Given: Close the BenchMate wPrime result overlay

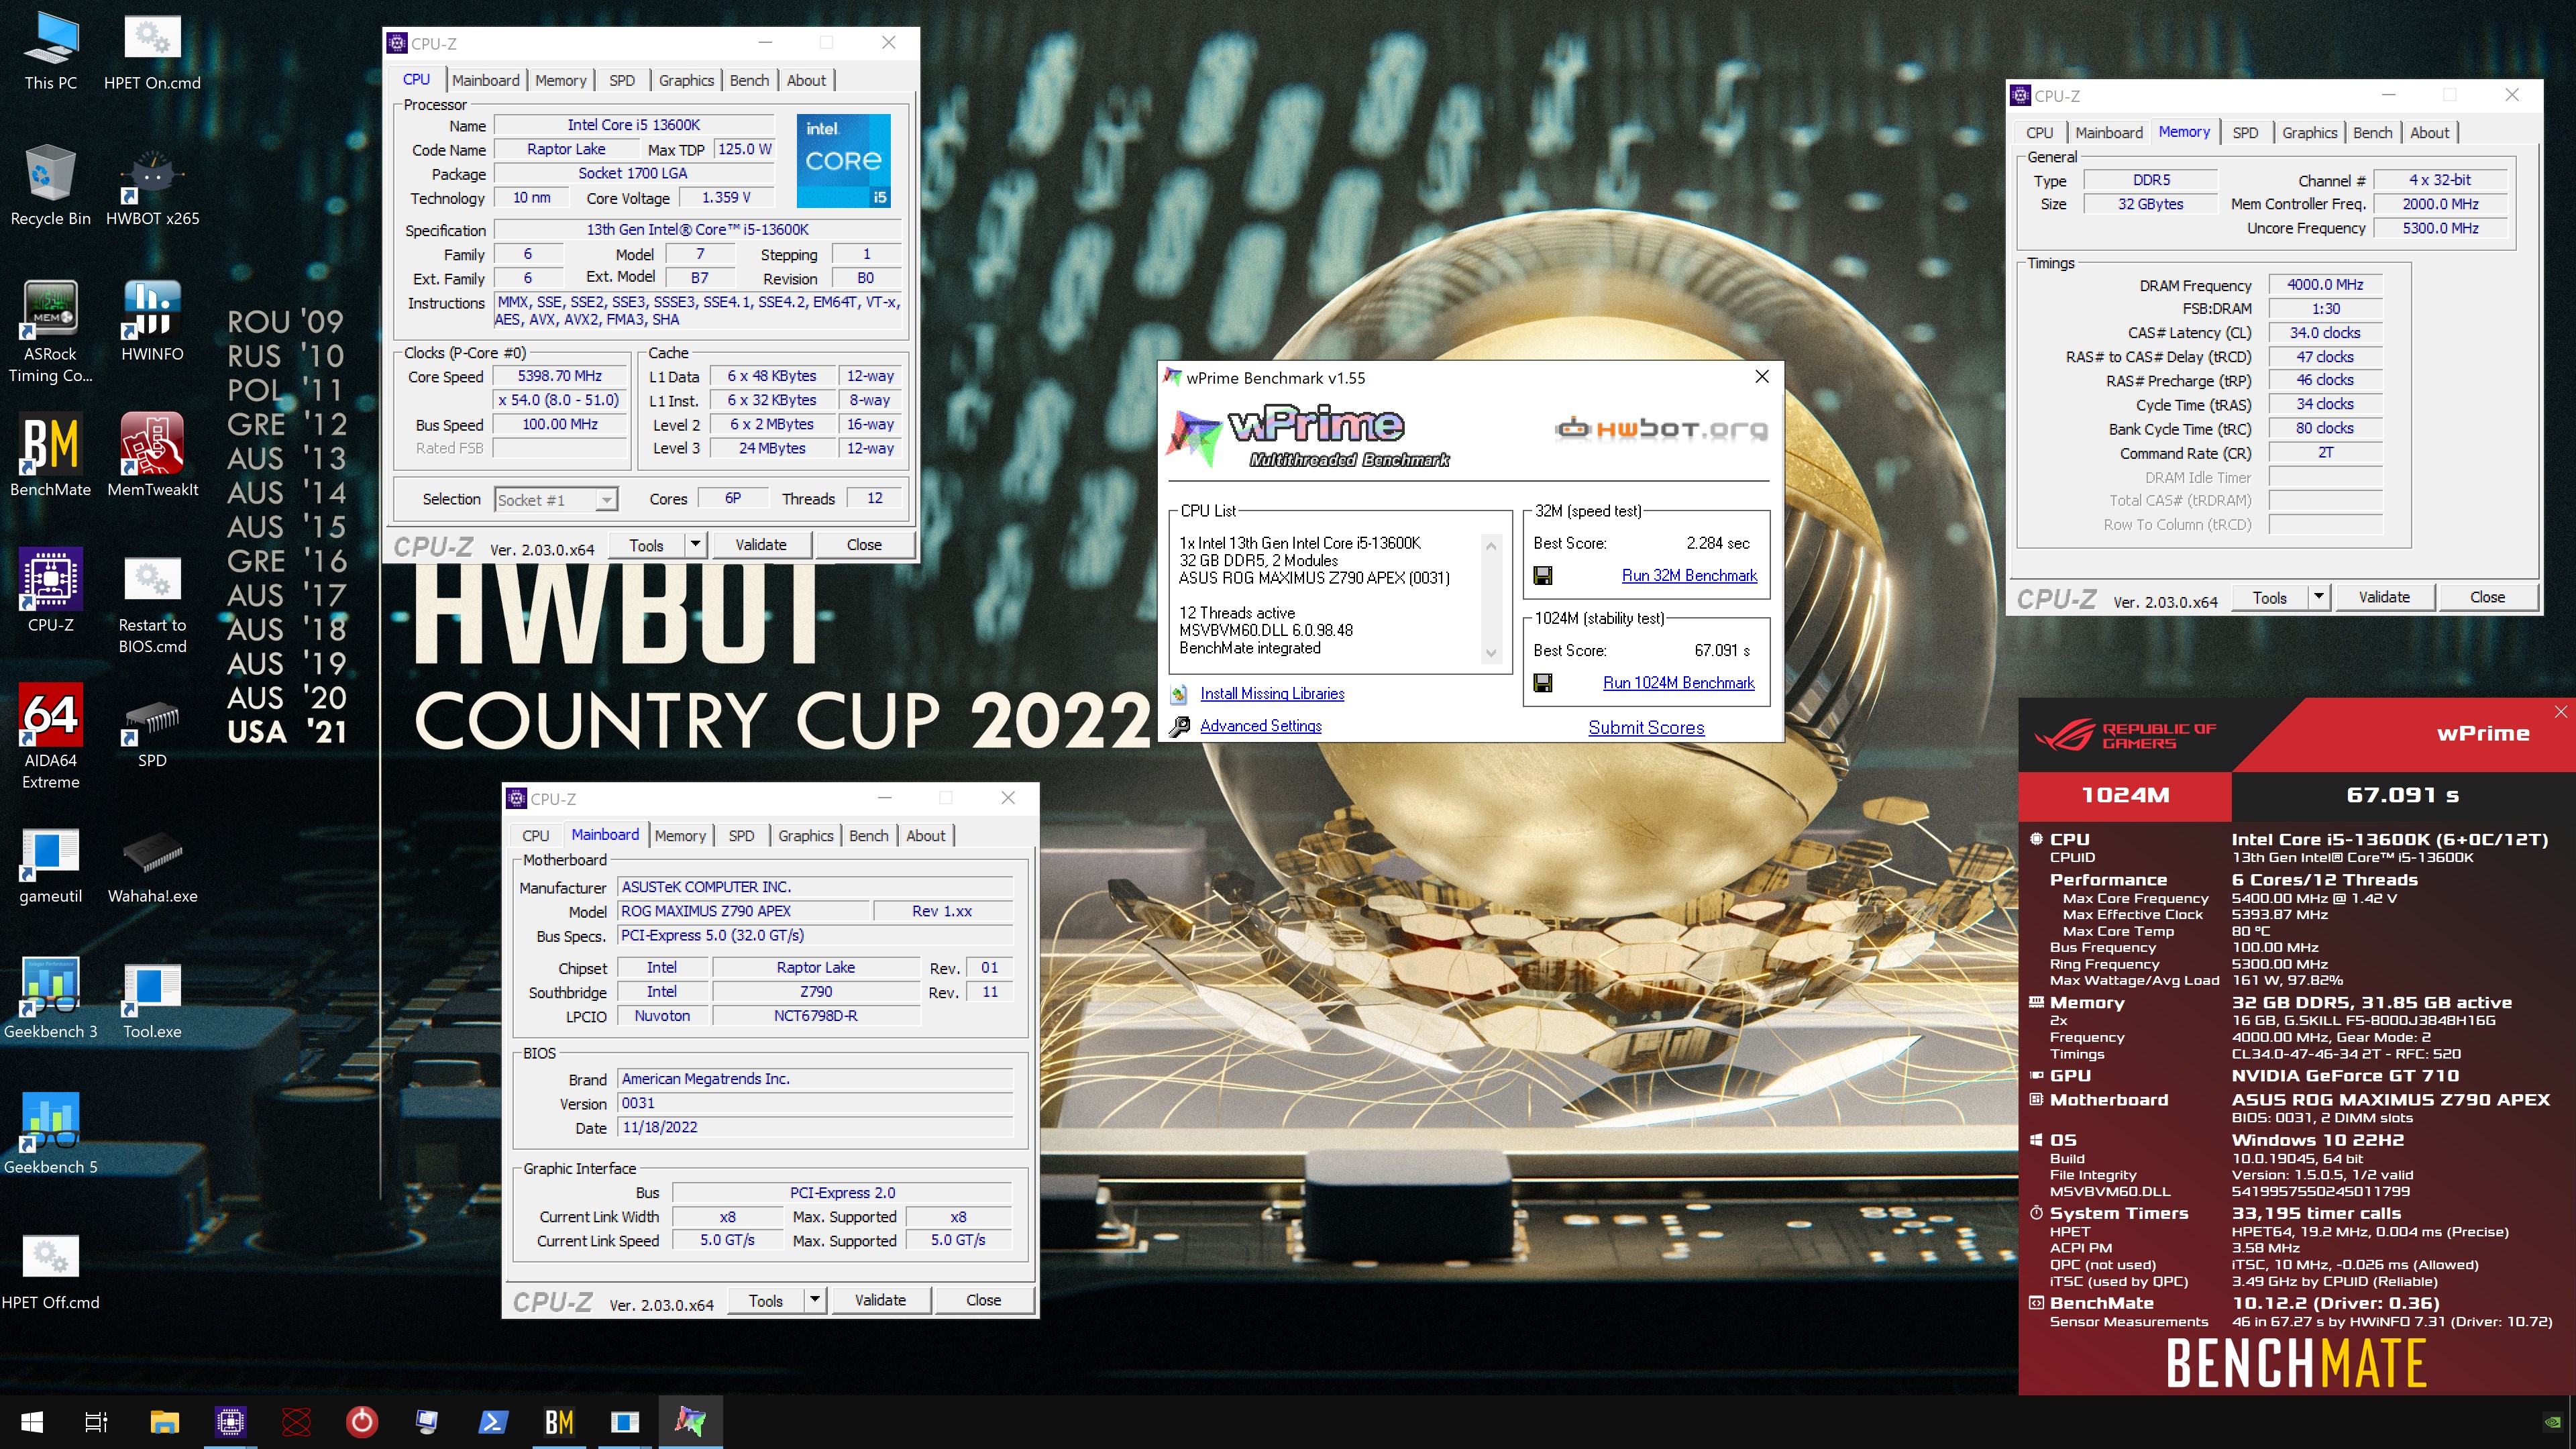Looking at the screenshot, I should (2560, 712).
